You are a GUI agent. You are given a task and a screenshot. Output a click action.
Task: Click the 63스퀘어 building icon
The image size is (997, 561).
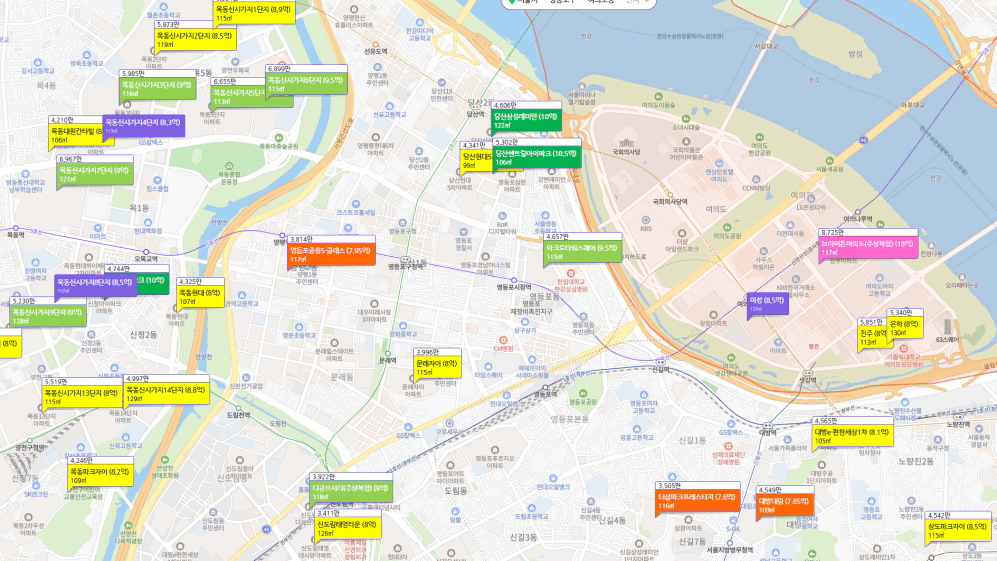pos(947,327)
